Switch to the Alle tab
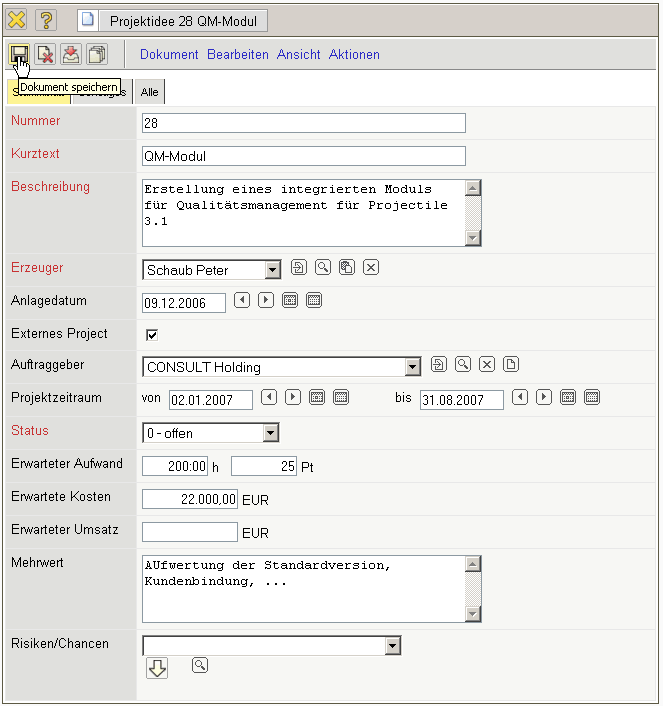The height and width of the screenshot is (706, 663). [x=149, y=92]
